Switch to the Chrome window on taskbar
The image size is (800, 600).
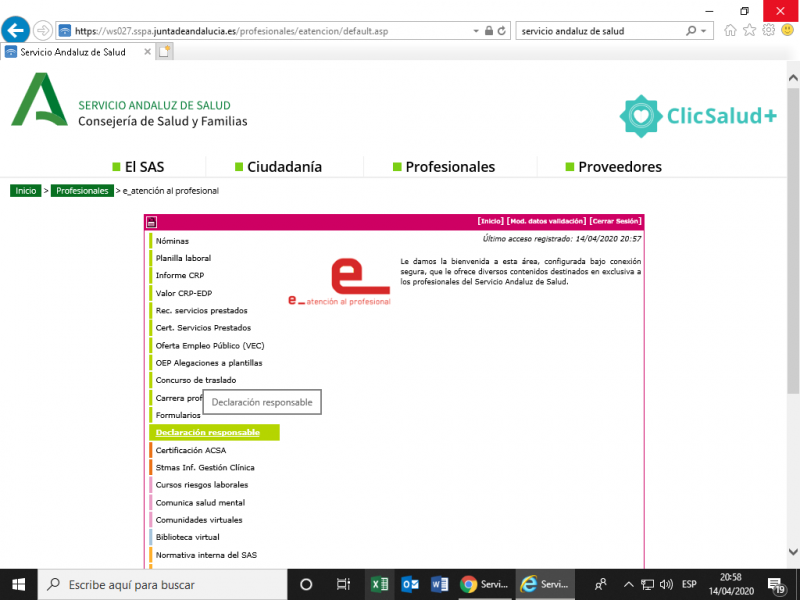point(484,585)
